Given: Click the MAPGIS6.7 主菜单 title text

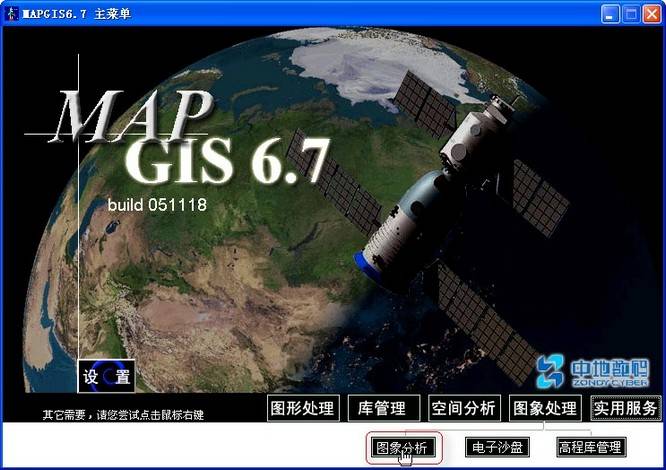Looking at the screenshot, I should (76, 14).
